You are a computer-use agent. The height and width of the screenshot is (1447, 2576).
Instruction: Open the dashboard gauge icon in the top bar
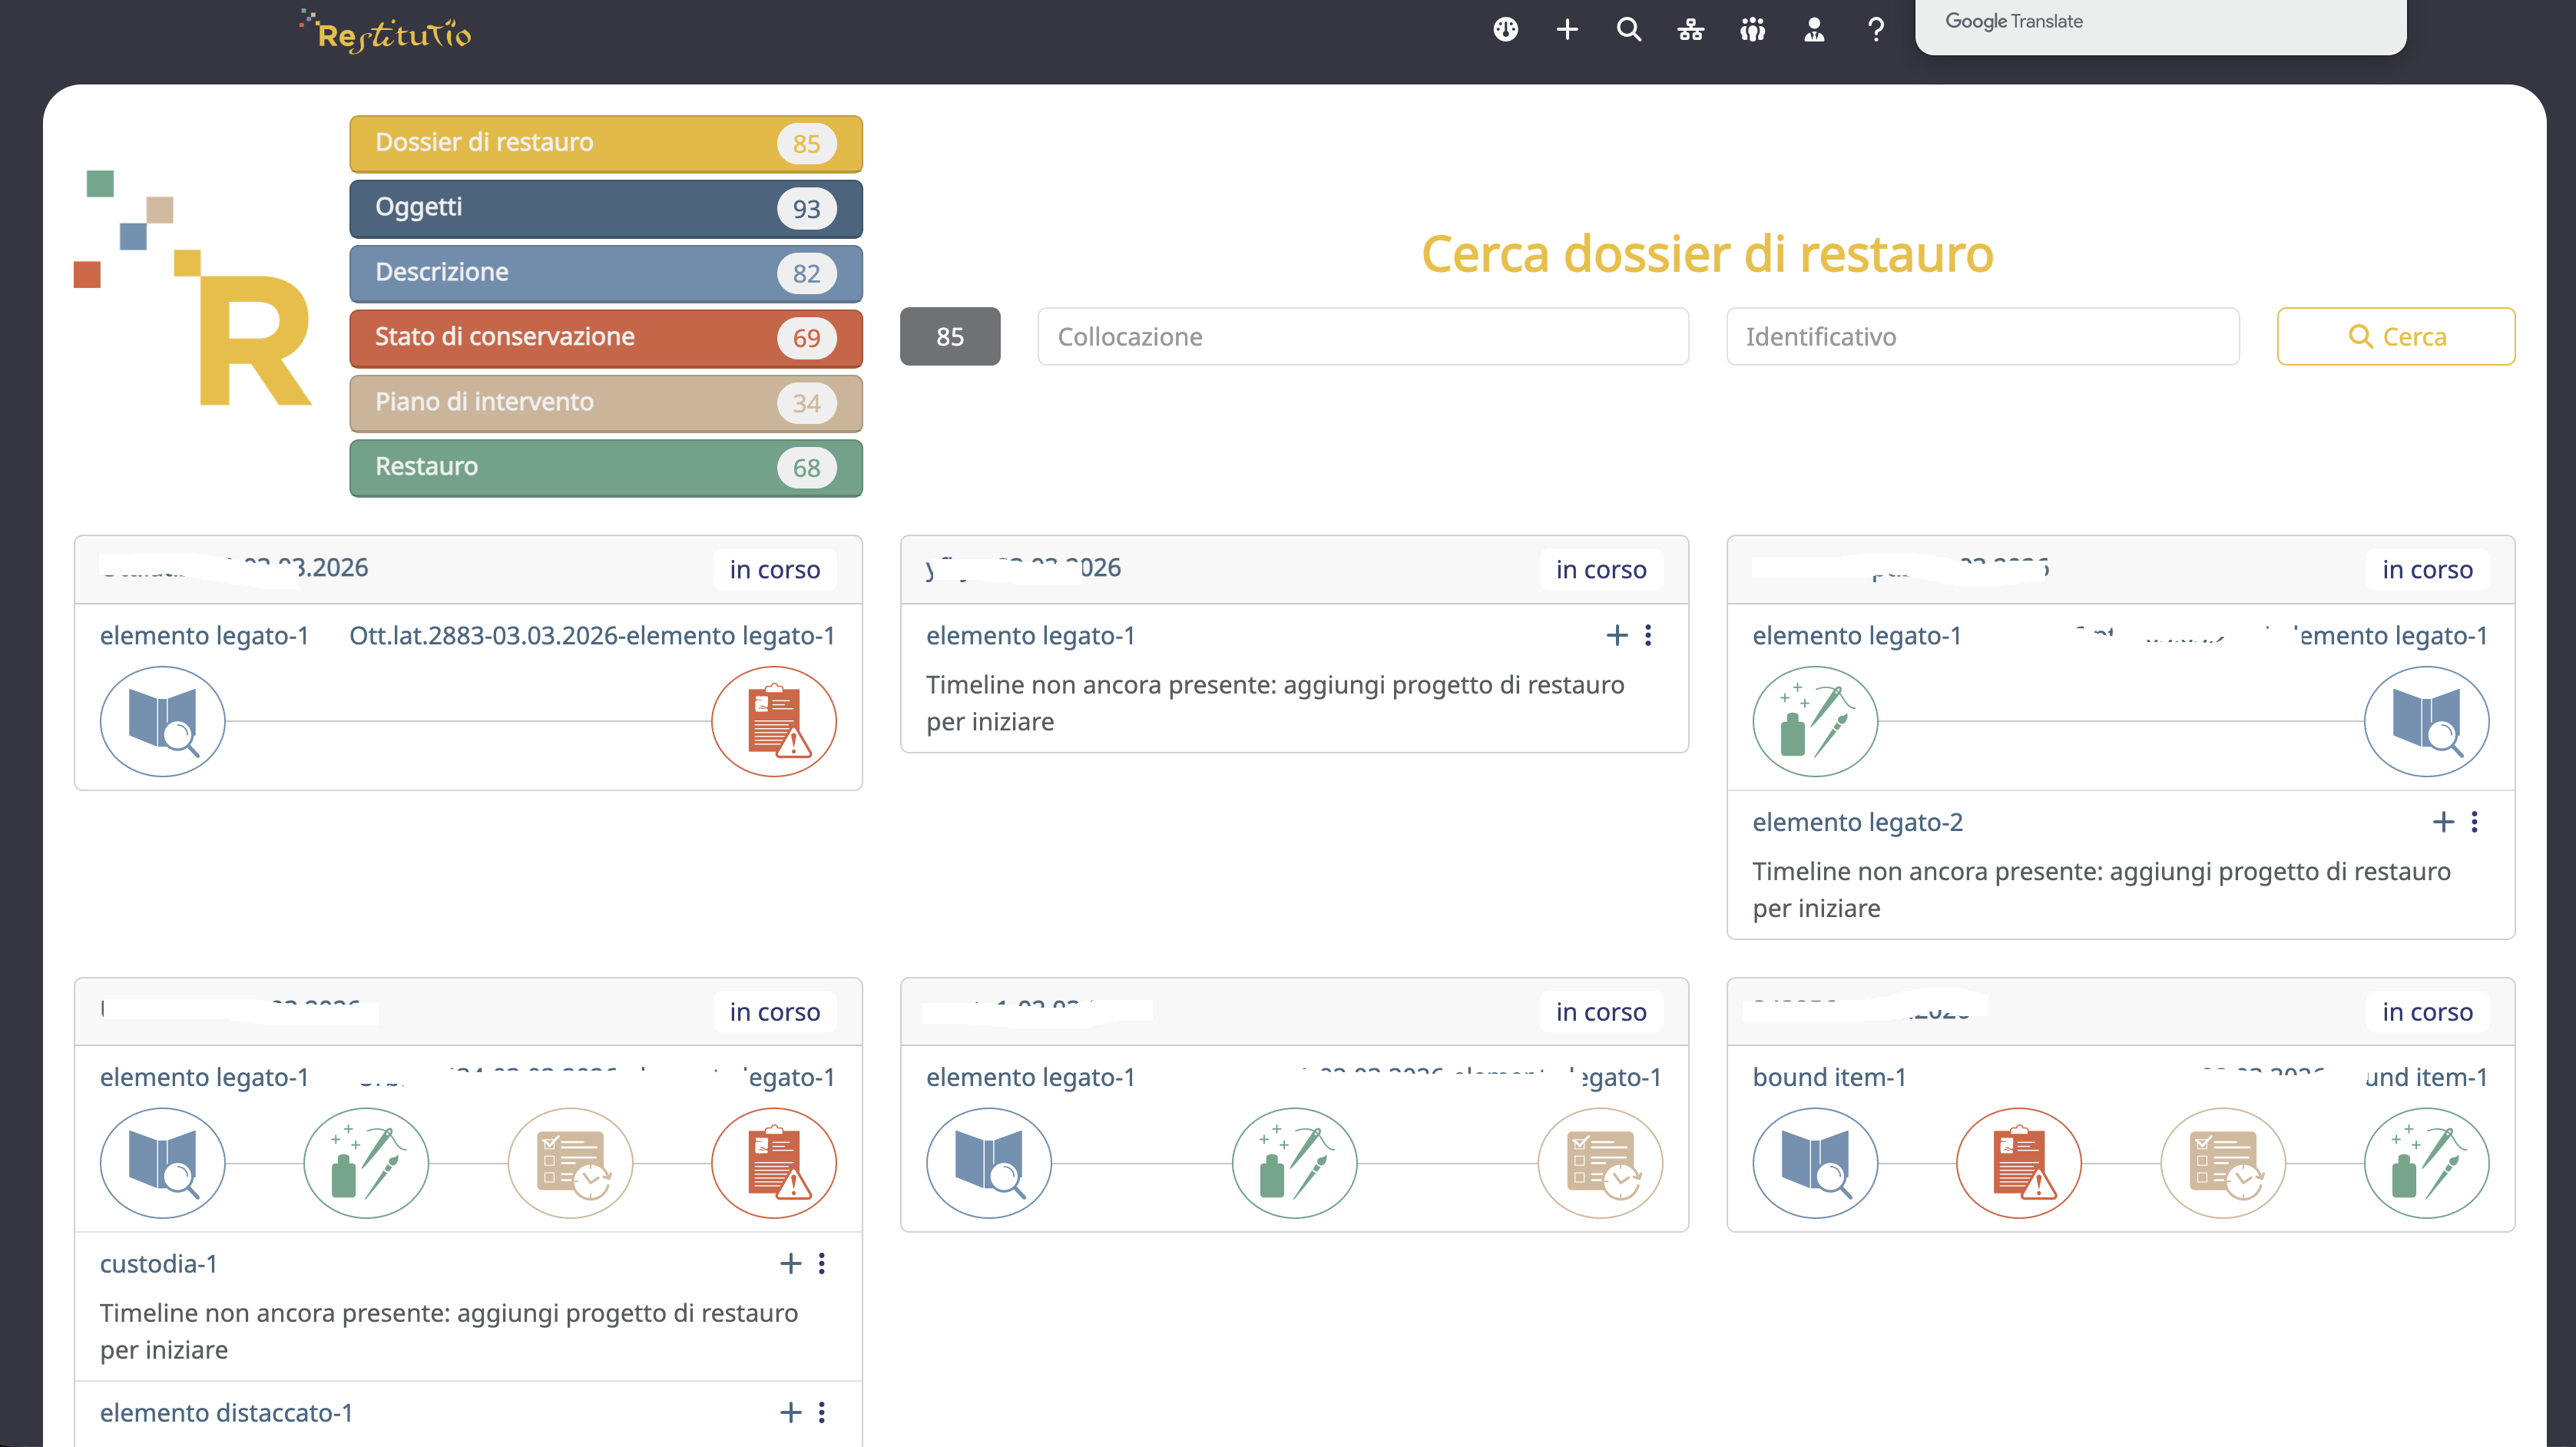(1506, 30)
